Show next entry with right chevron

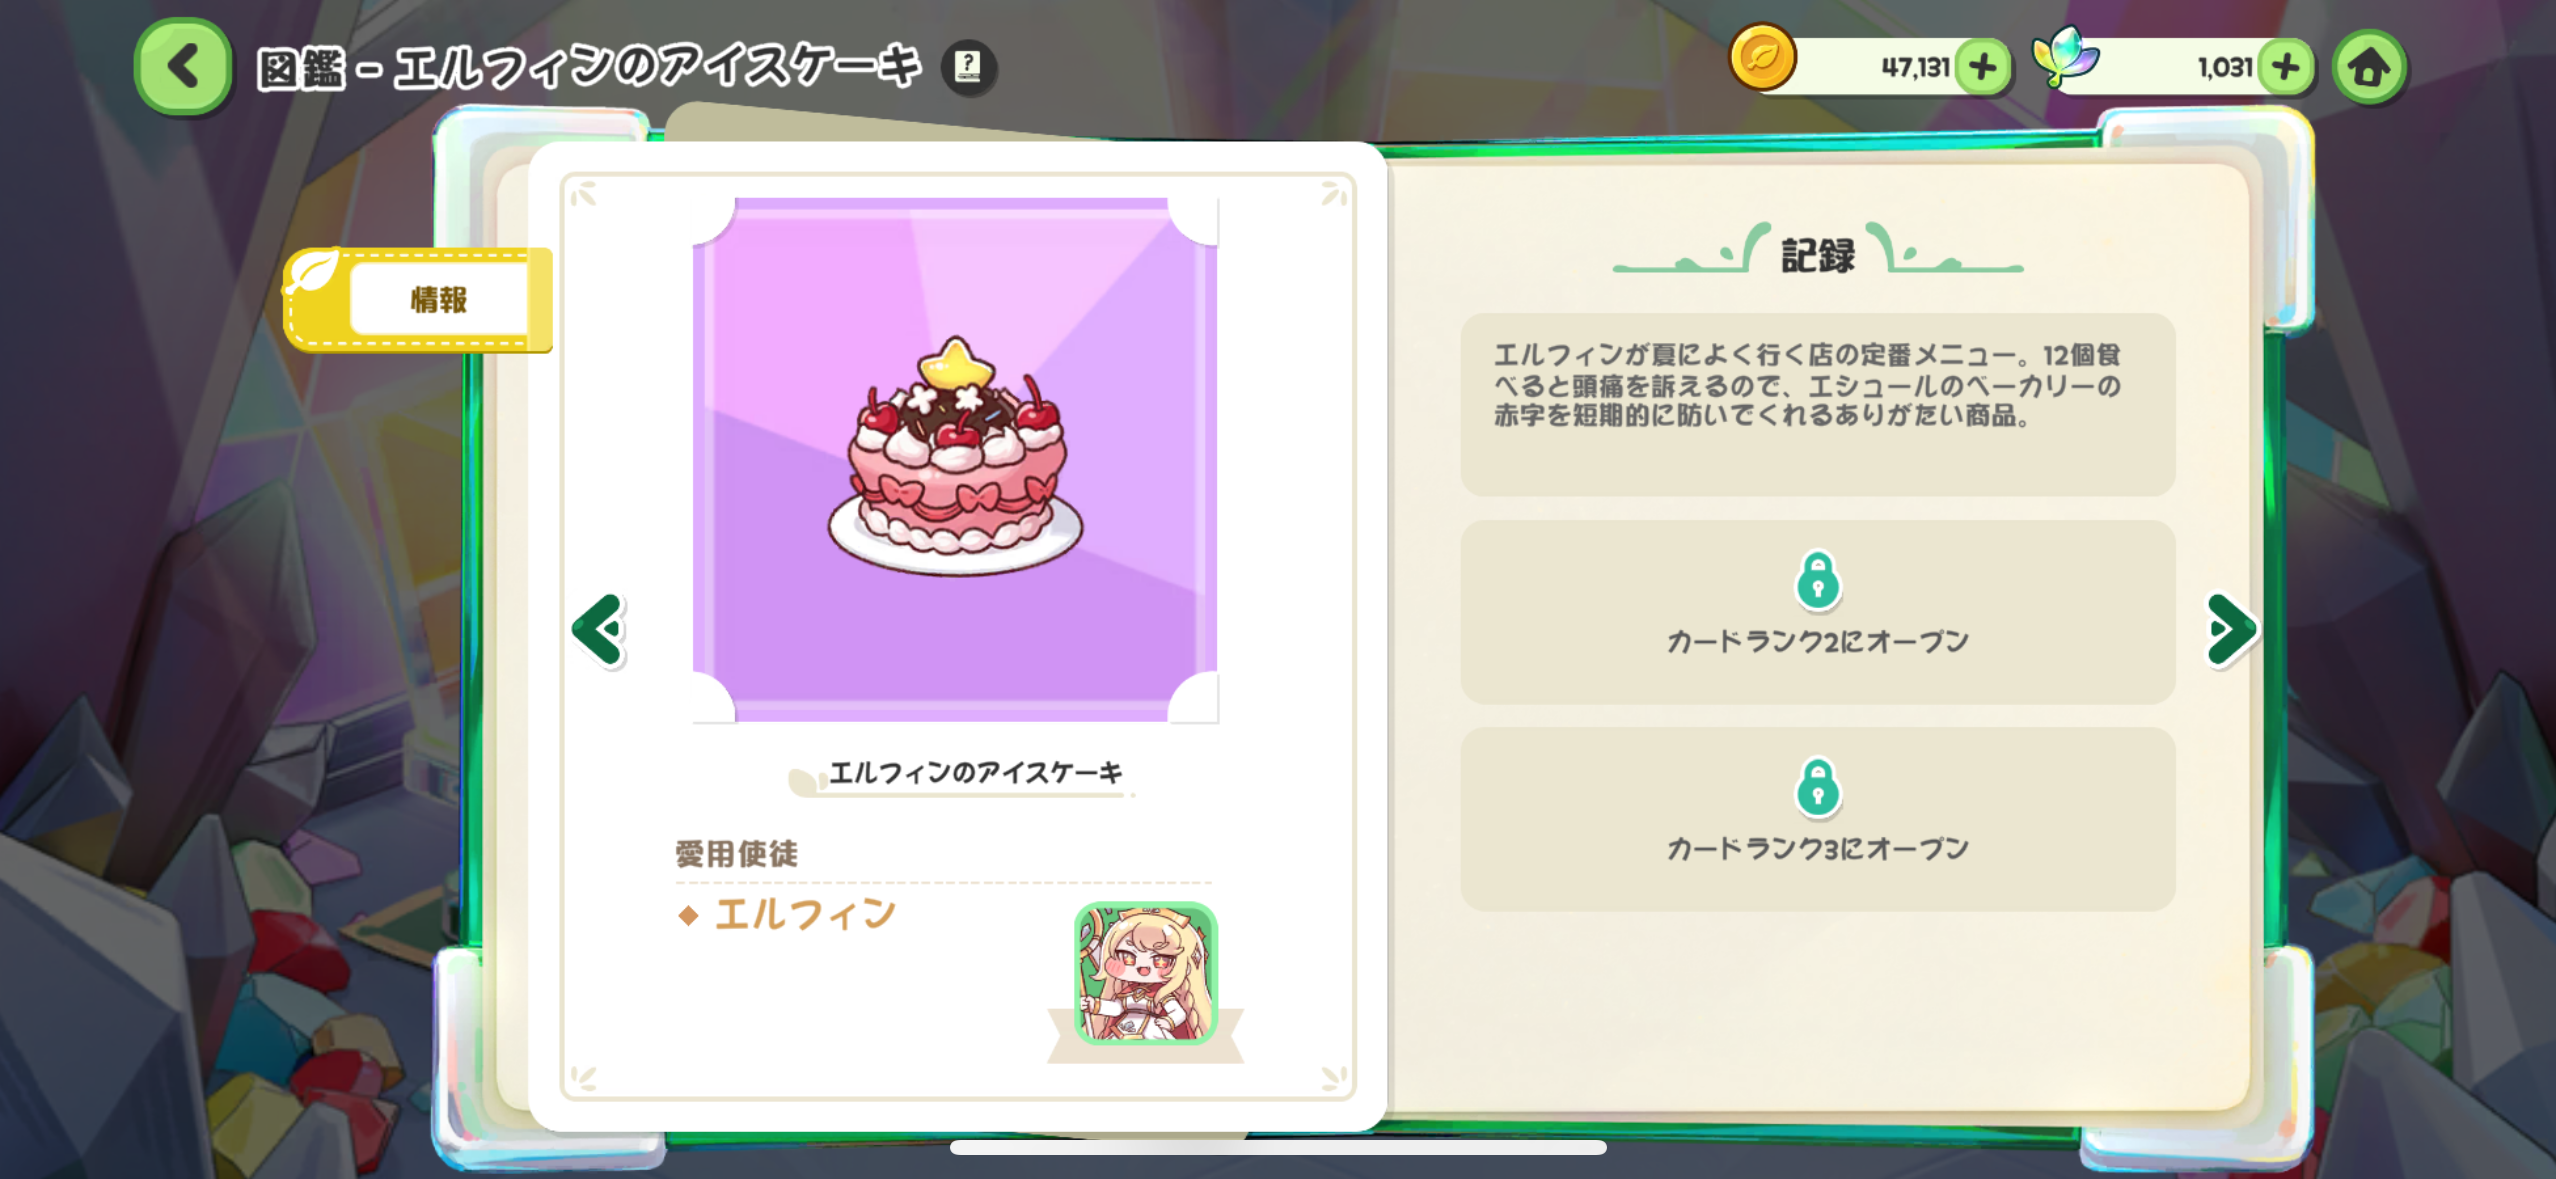coord(2231,629)
